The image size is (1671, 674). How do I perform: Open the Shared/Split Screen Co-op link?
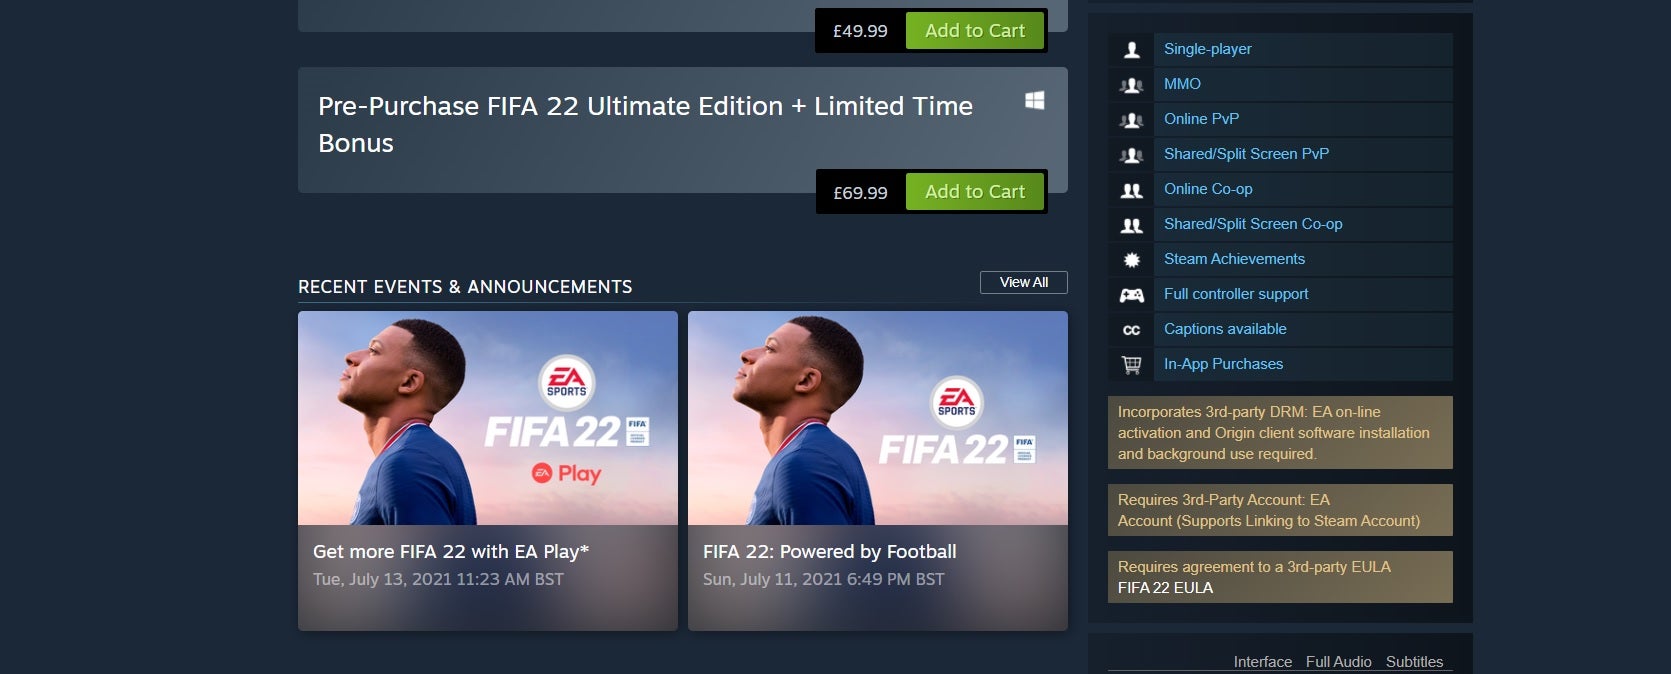1253,224
